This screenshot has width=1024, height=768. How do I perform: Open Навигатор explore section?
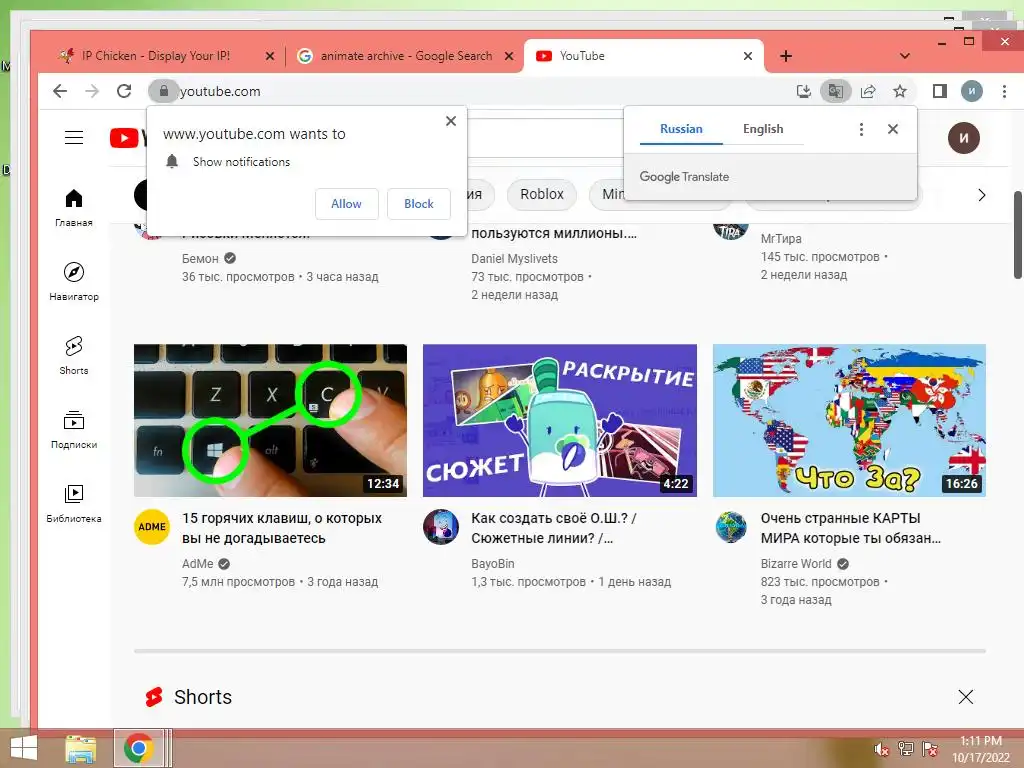74,281
